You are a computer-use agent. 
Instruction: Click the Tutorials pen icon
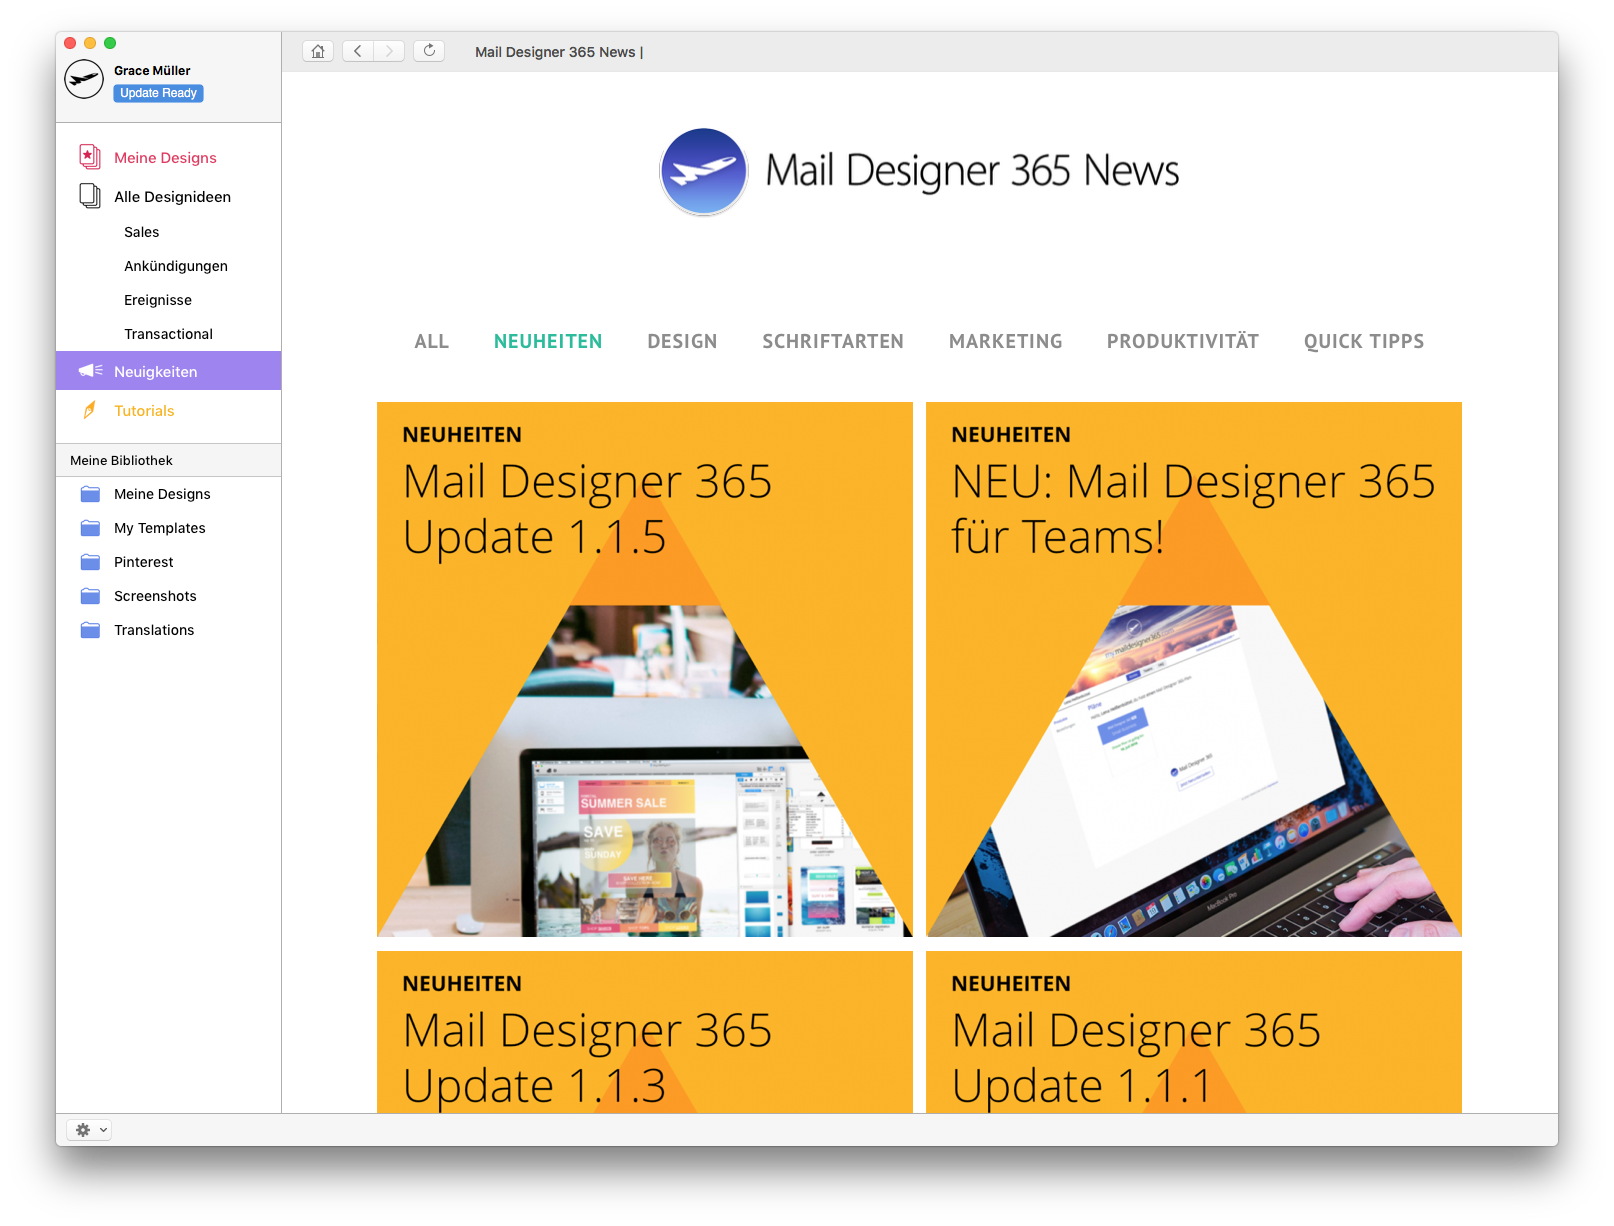click(x=90, y=410)
